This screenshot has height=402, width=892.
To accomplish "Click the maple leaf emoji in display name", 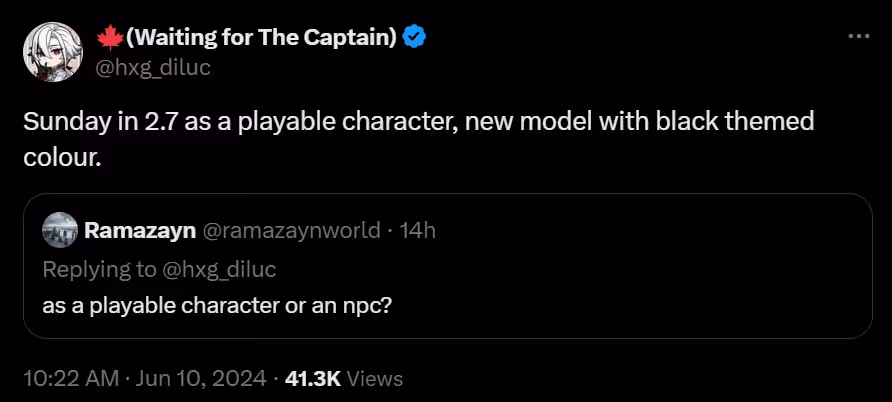I will click(x=109, y=38).
